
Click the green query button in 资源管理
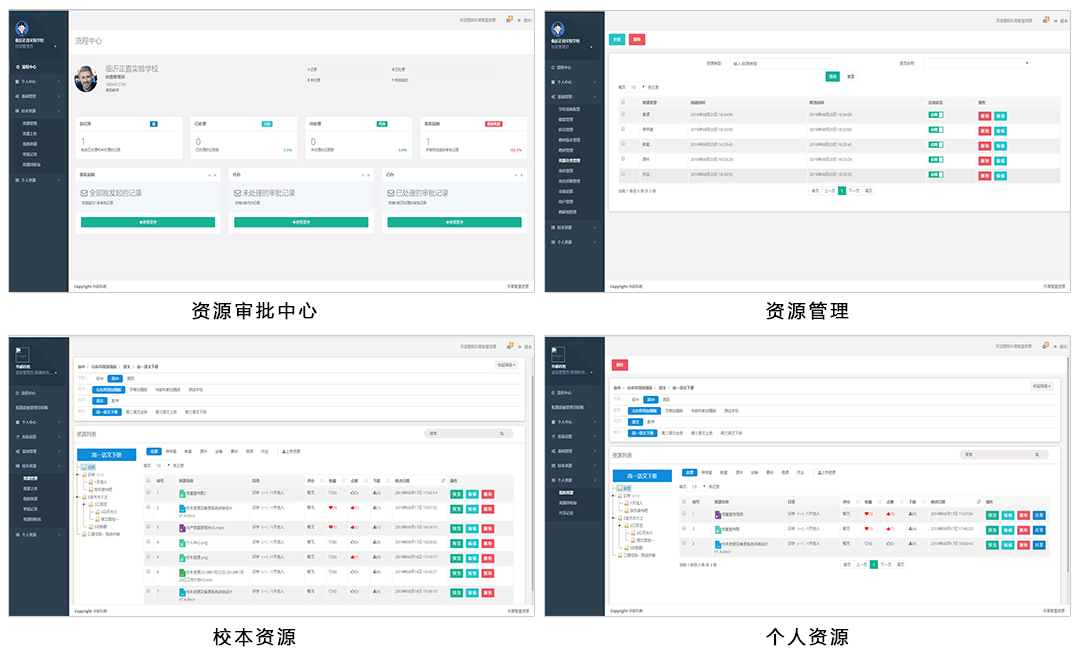(x=833, y=76)
